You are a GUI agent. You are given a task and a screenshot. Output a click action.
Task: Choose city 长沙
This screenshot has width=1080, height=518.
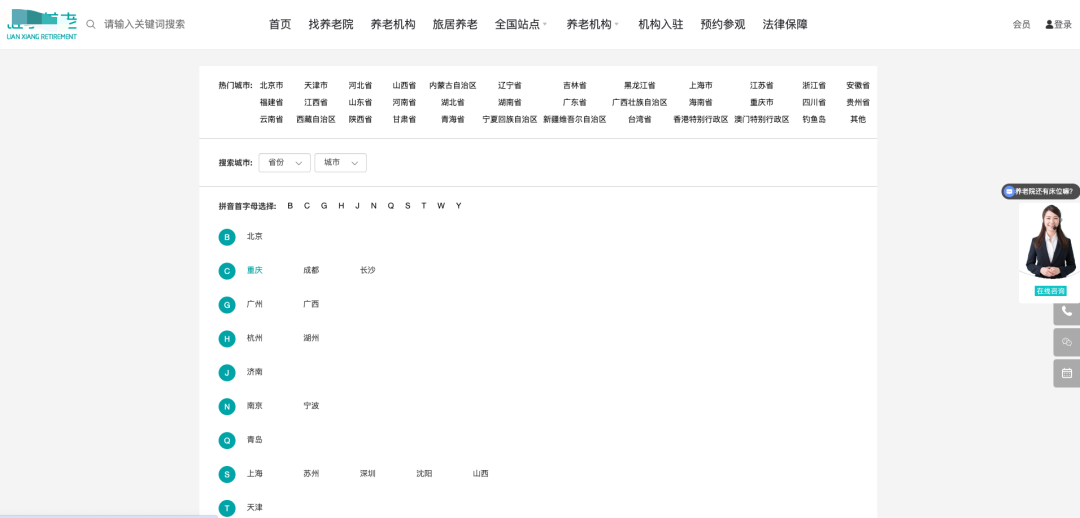coord(368,270)
